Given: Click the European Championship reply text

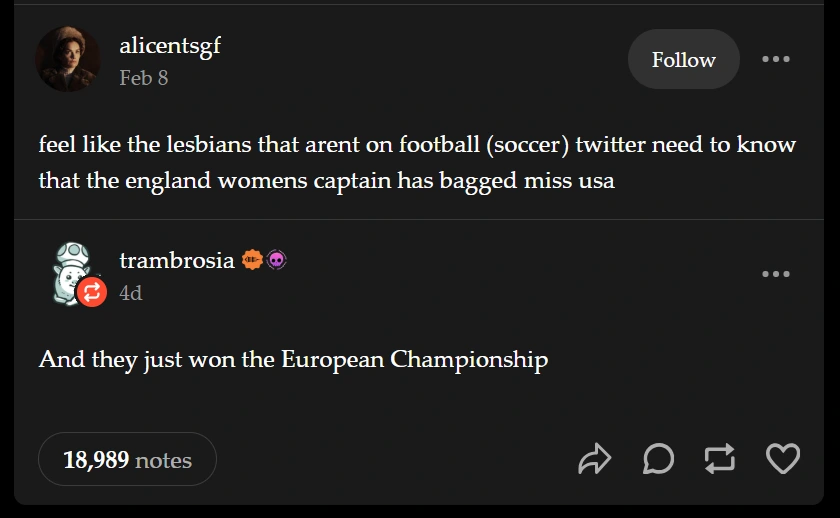Looking at the screenshot, I should (293, 359).
